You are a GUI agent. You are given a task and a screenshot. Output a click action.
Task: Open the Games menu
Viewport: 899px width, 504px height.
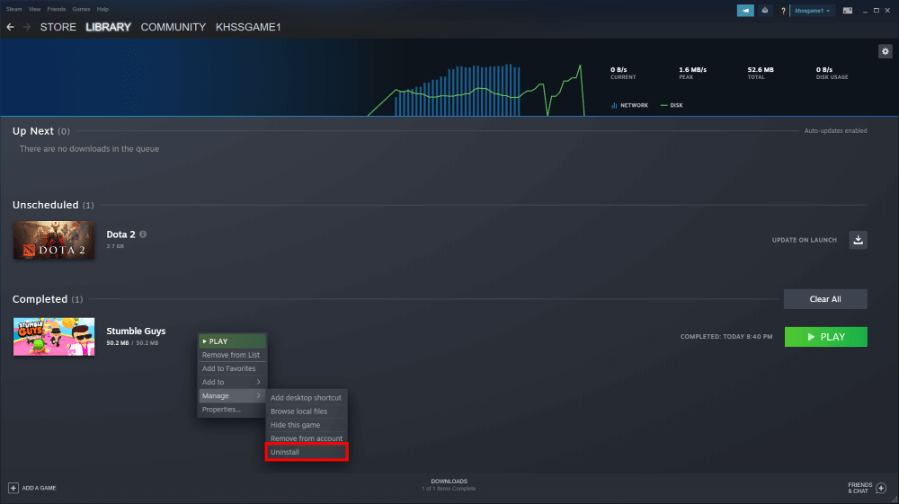pyautogui.click(x=81, y=9)
